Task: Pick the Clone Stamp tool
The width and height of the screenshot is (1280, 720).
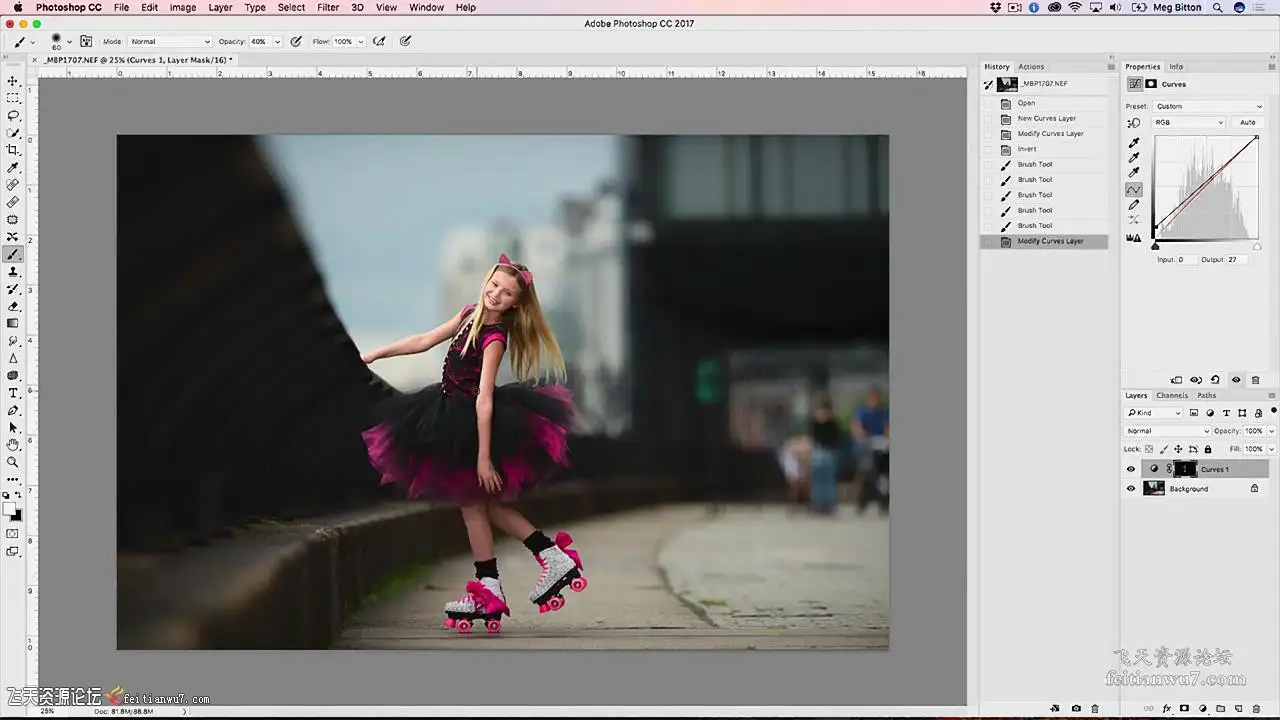Action: (x=13, y=271)
